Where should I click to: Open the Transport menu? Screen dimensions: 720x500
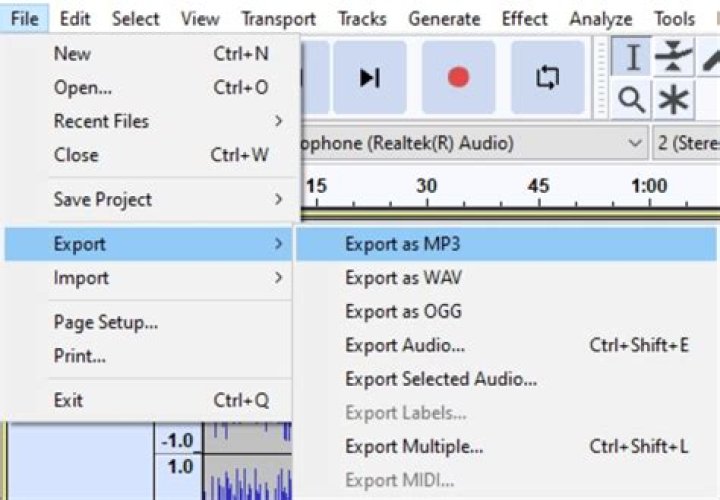[x=279, y=19]
